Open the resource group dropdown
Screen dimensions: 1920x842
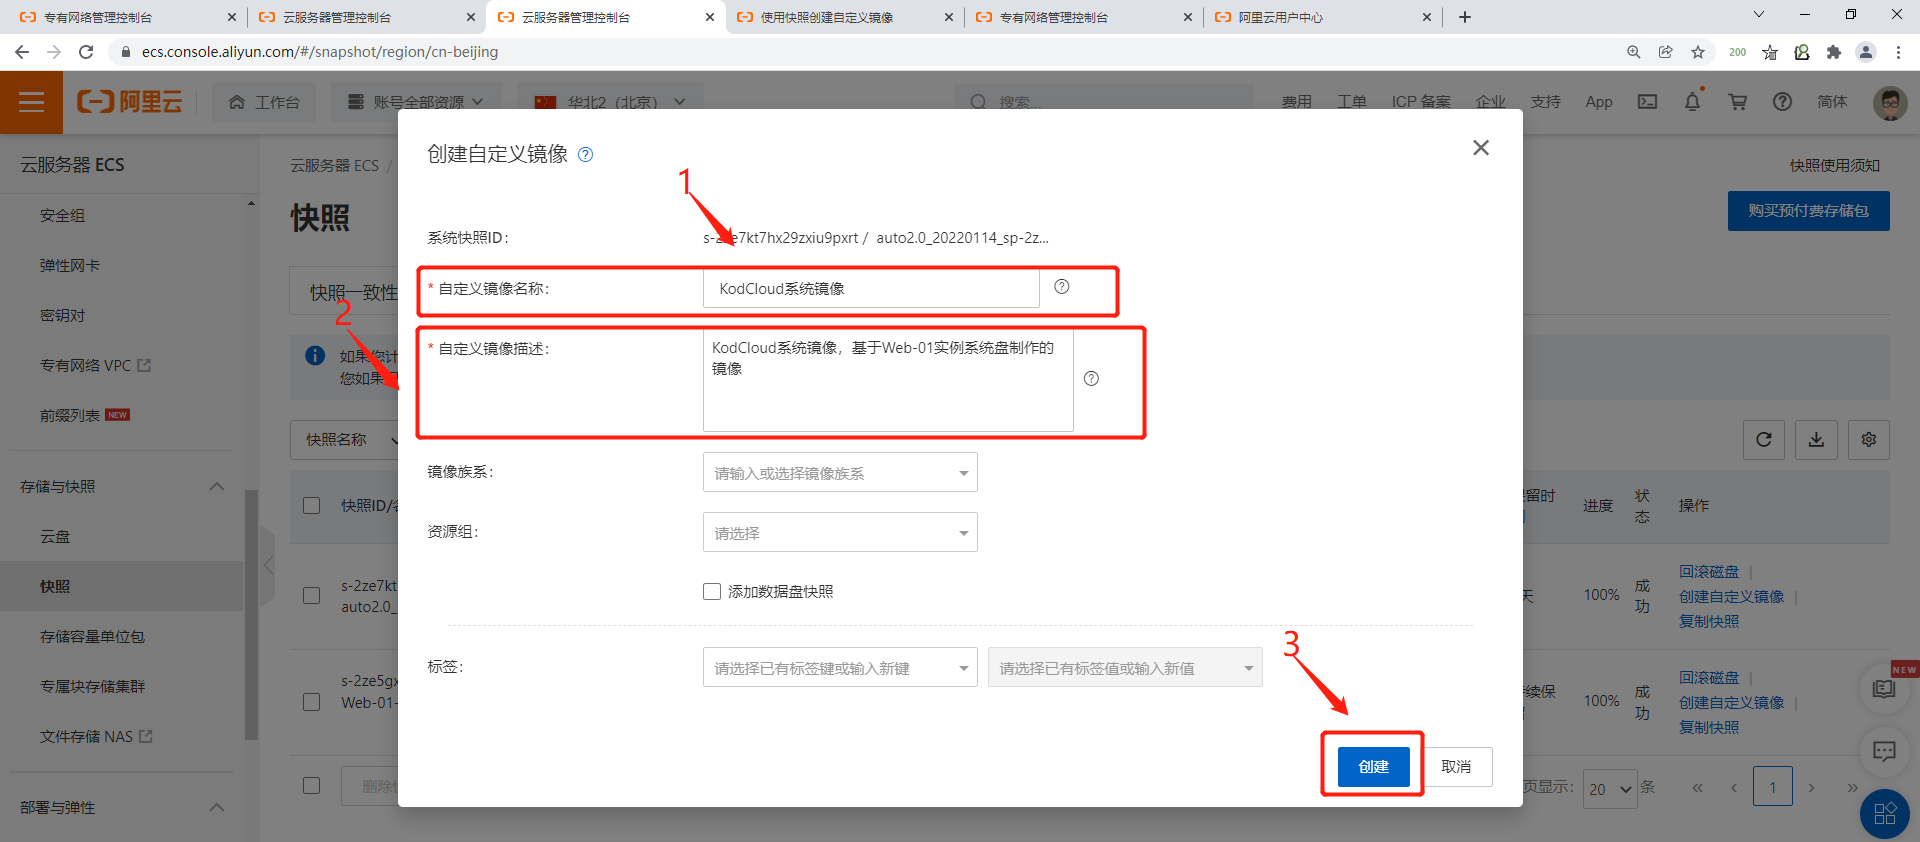click(x=840, y=533)
